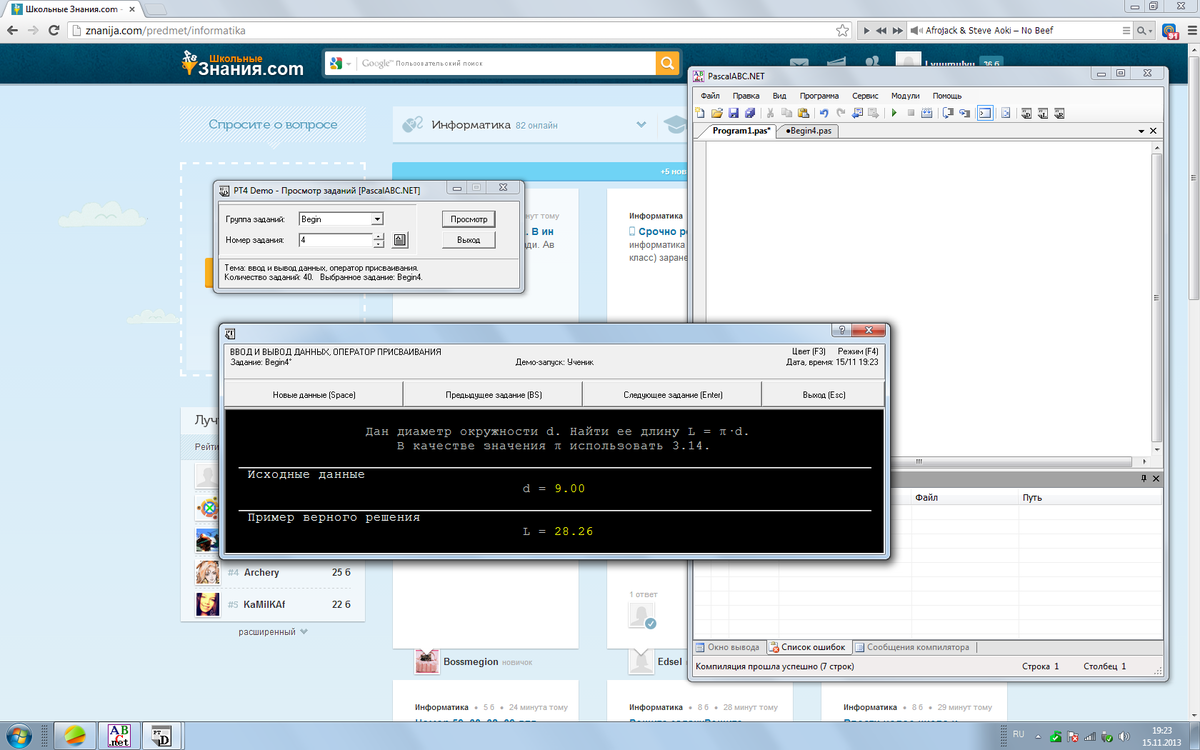Switch to Begin4.pas tab
Screen dimensions: 1200x750
tap(809, 131)
